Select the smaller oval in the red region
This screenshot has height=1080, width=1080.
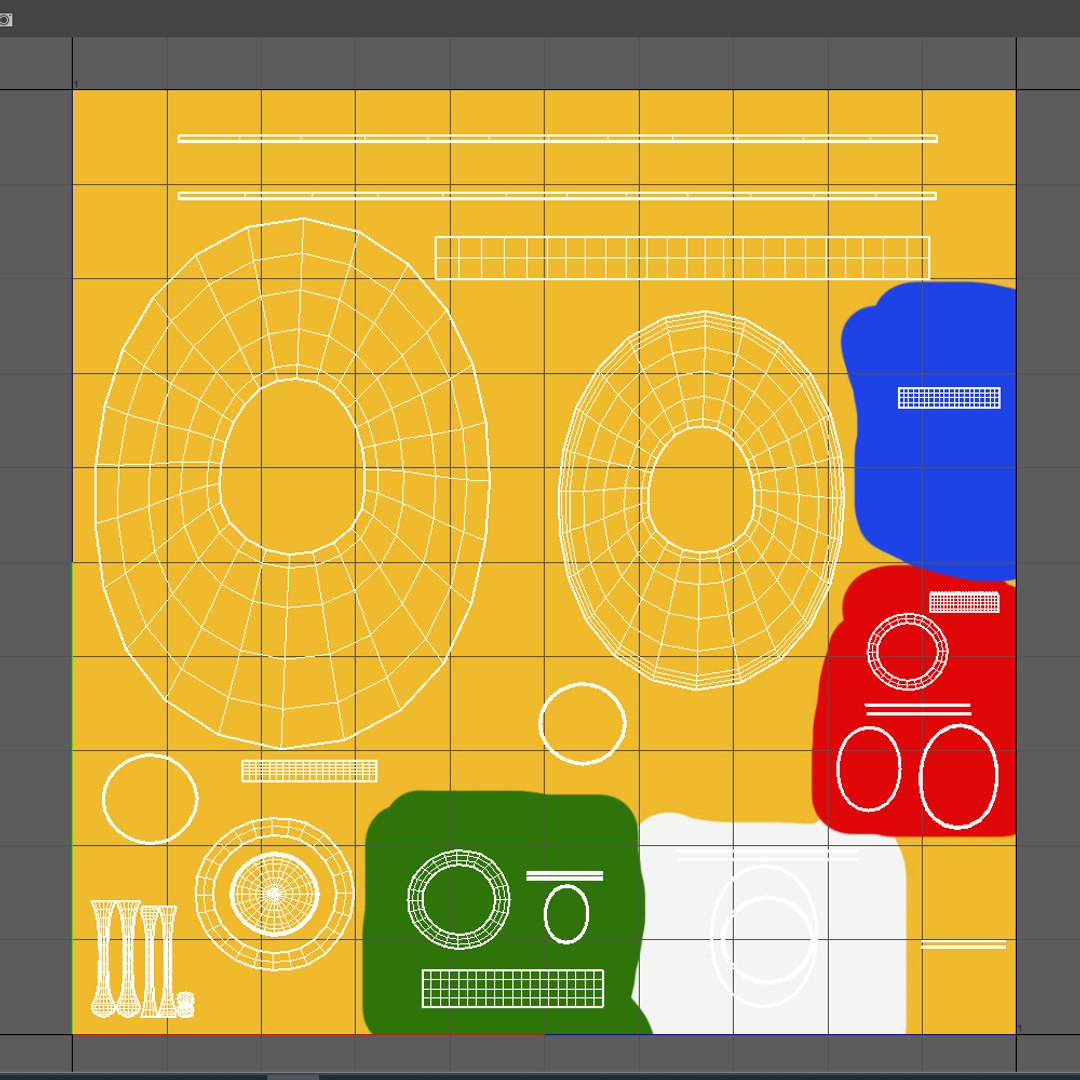[869, 768]
